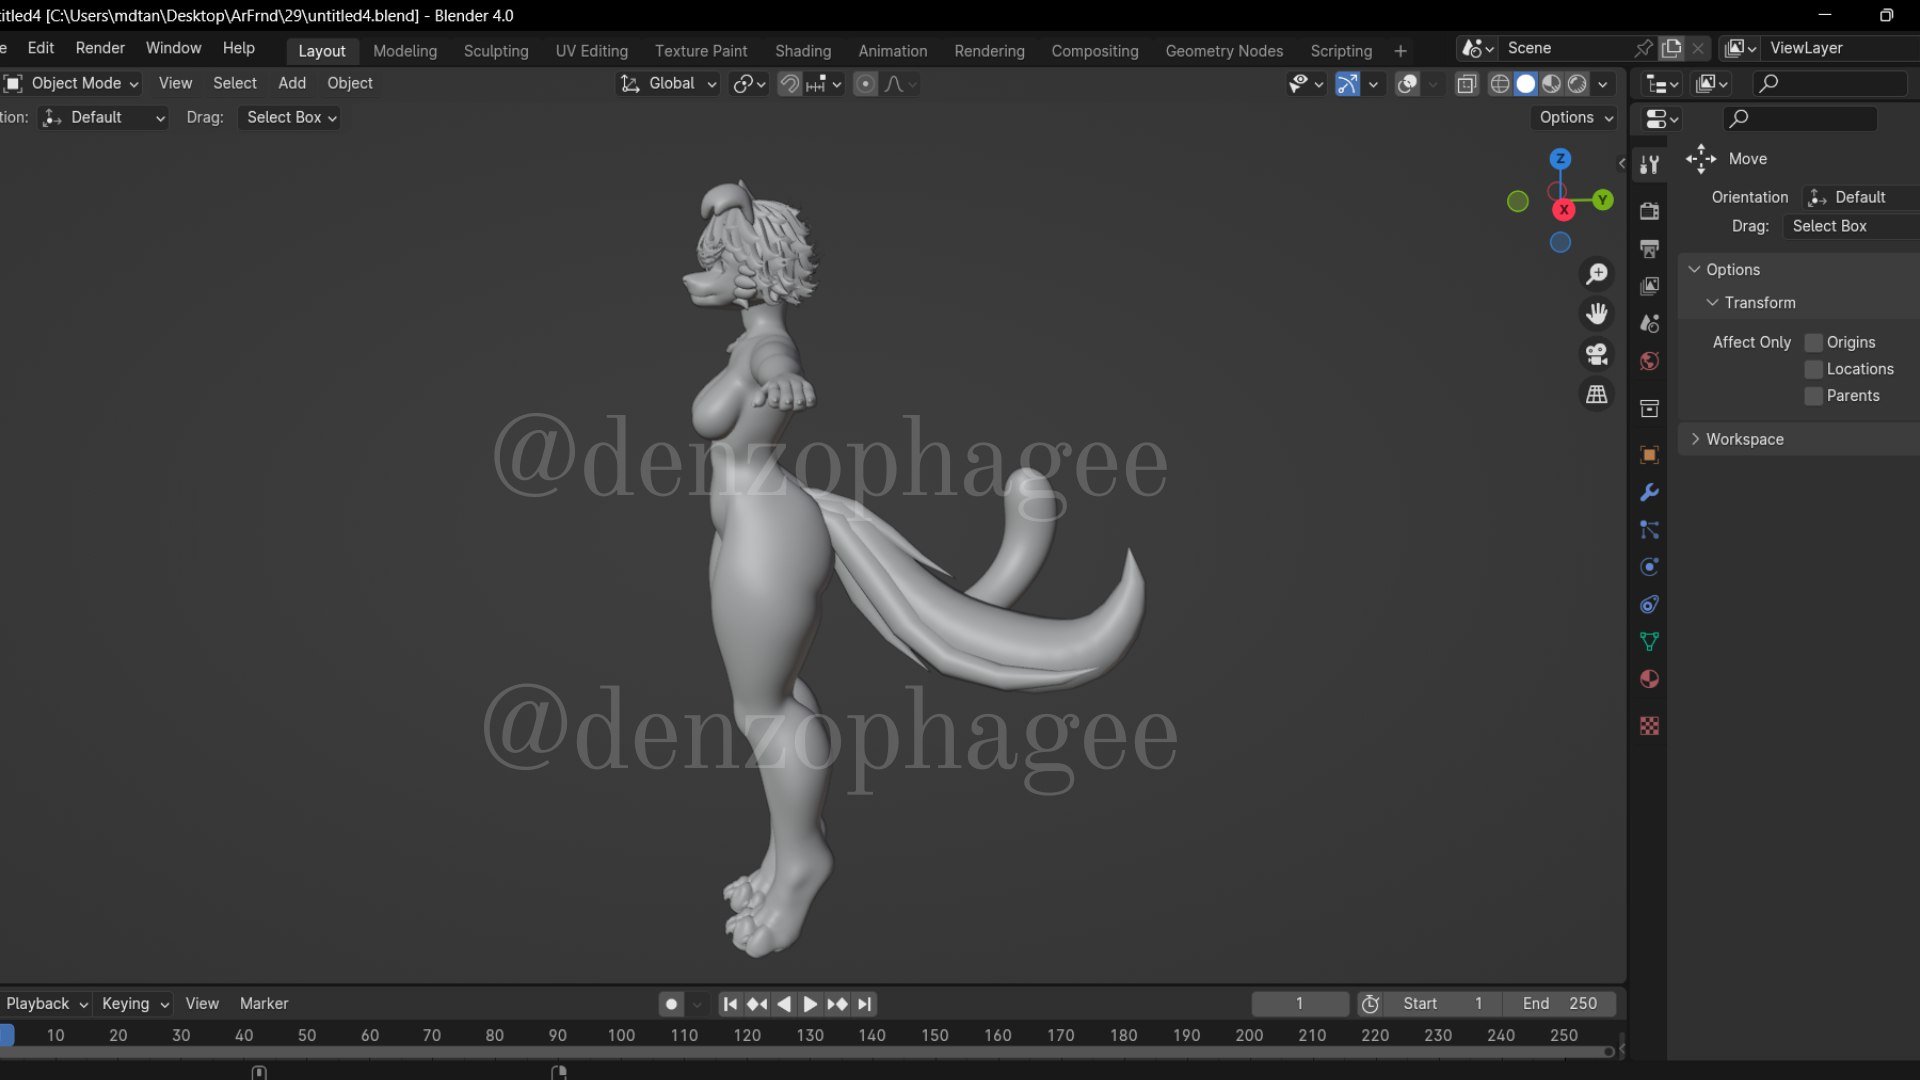Open the Render menu
The height and width of the screenshot is (1080, 1920).
point(100,48)
